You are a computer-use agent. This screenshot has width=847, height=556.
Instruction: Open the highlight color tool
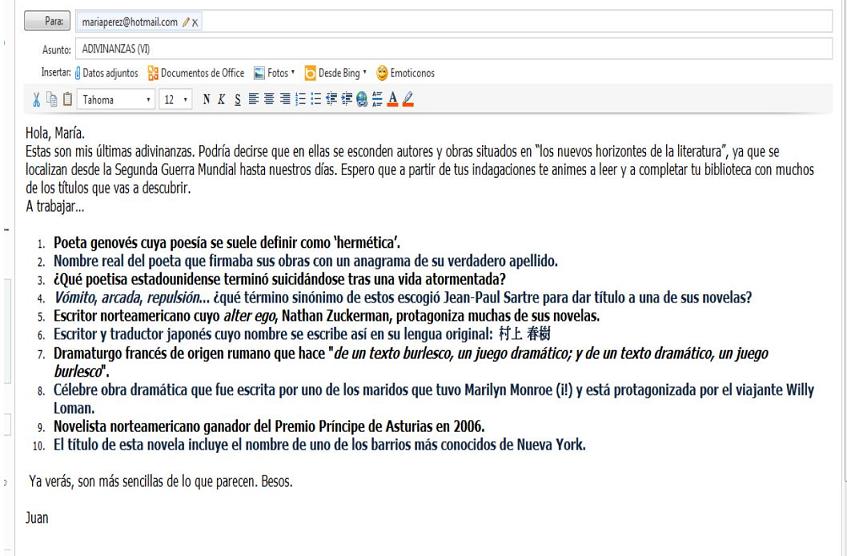408,99
